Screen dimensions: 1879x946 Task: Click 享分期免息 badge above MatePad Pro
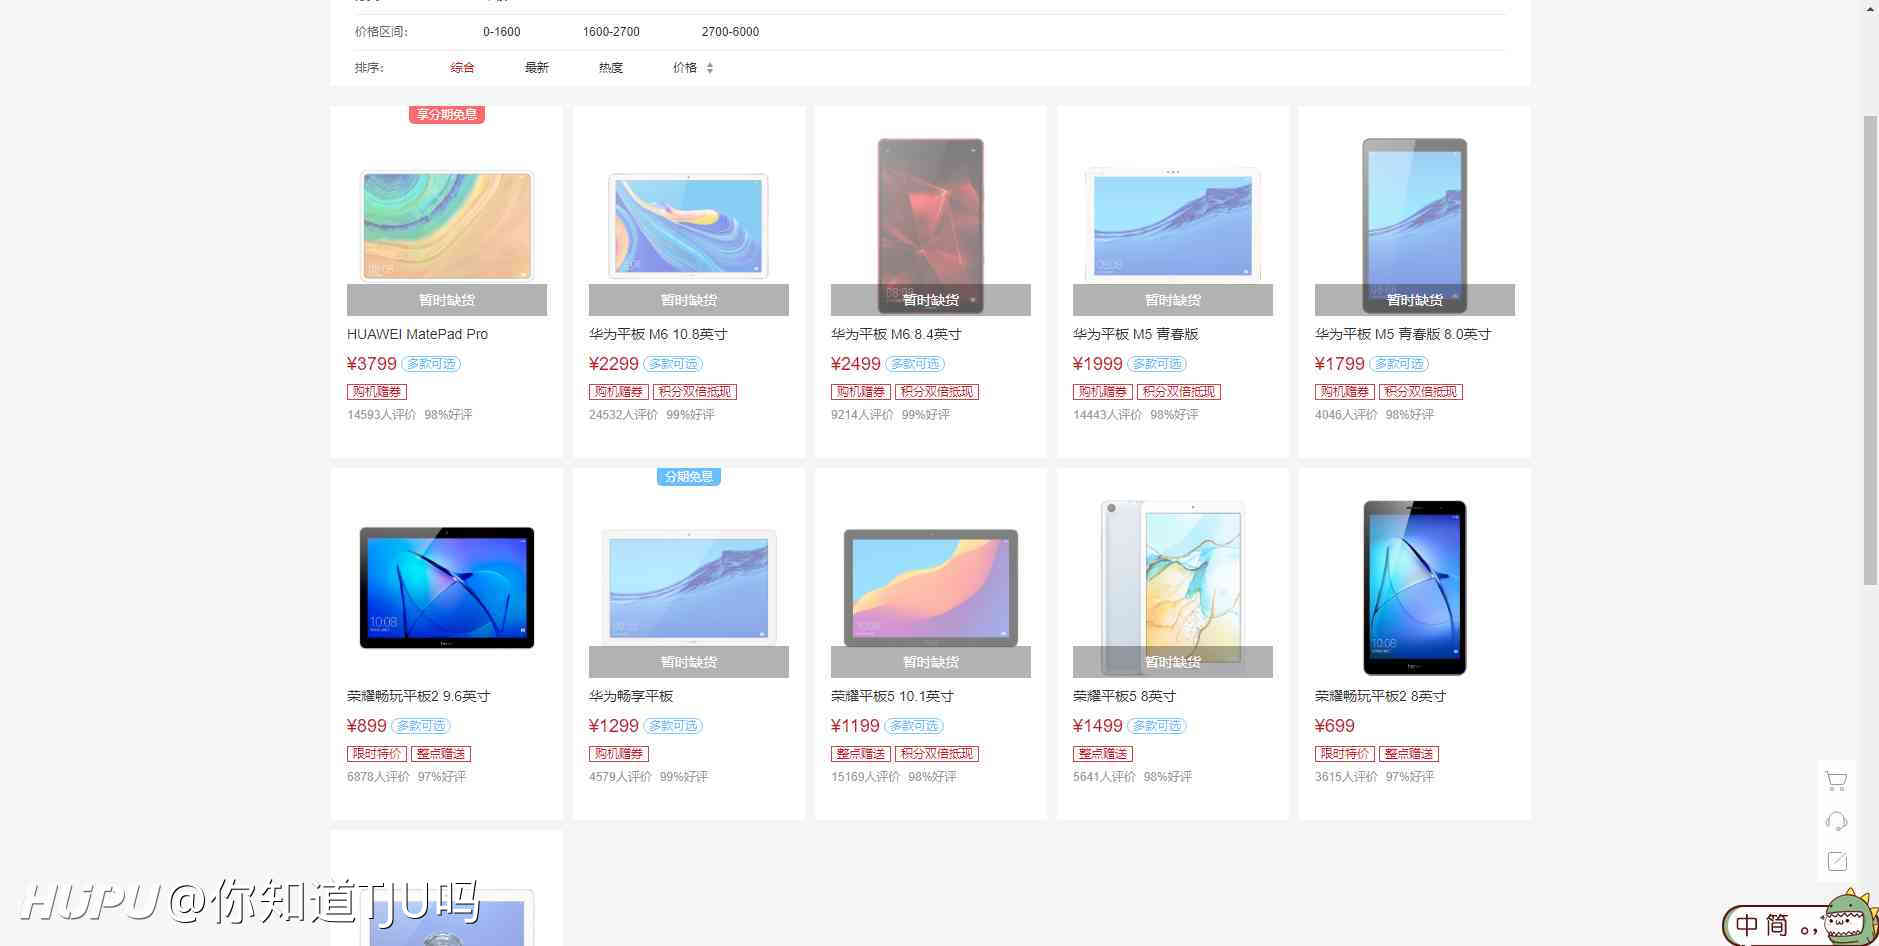[x=447, y=115]
